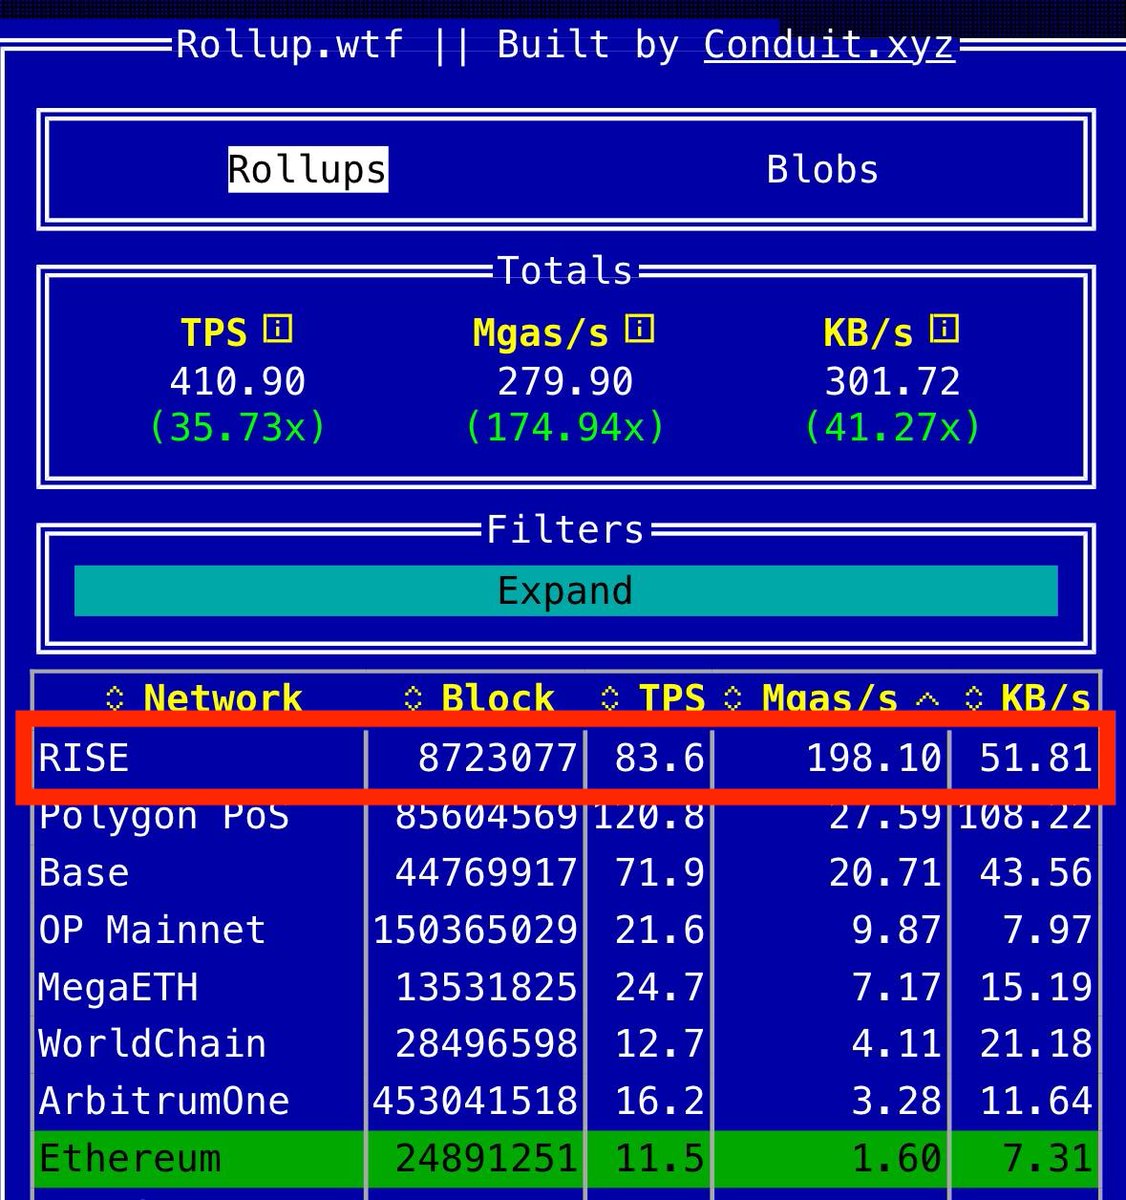The image size is (1126, 1200).
Task: Click total TPS value 410.90
Action: click(237, 381)
